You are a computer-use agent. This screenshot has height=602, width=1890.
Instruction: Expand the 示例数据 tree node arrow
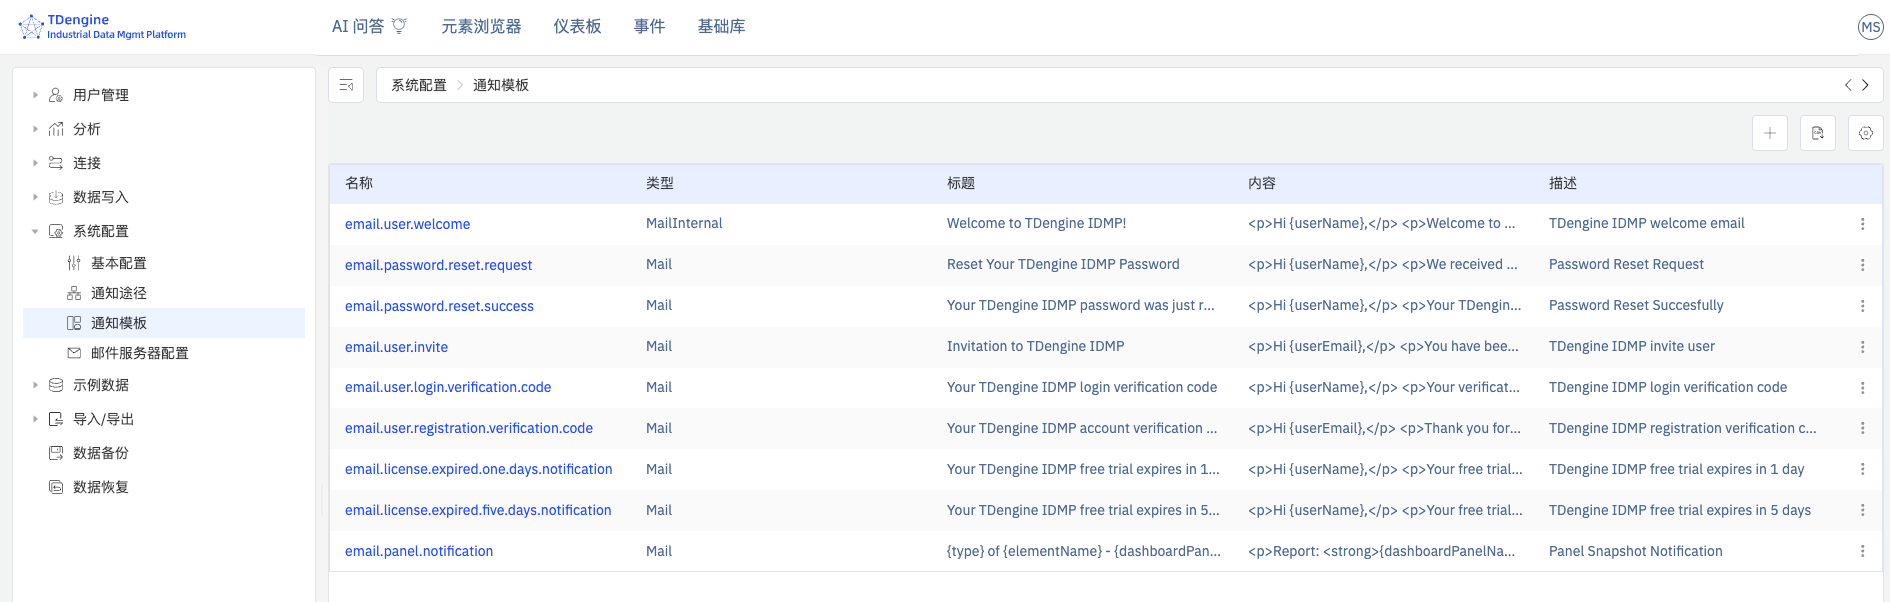[35, 385]
